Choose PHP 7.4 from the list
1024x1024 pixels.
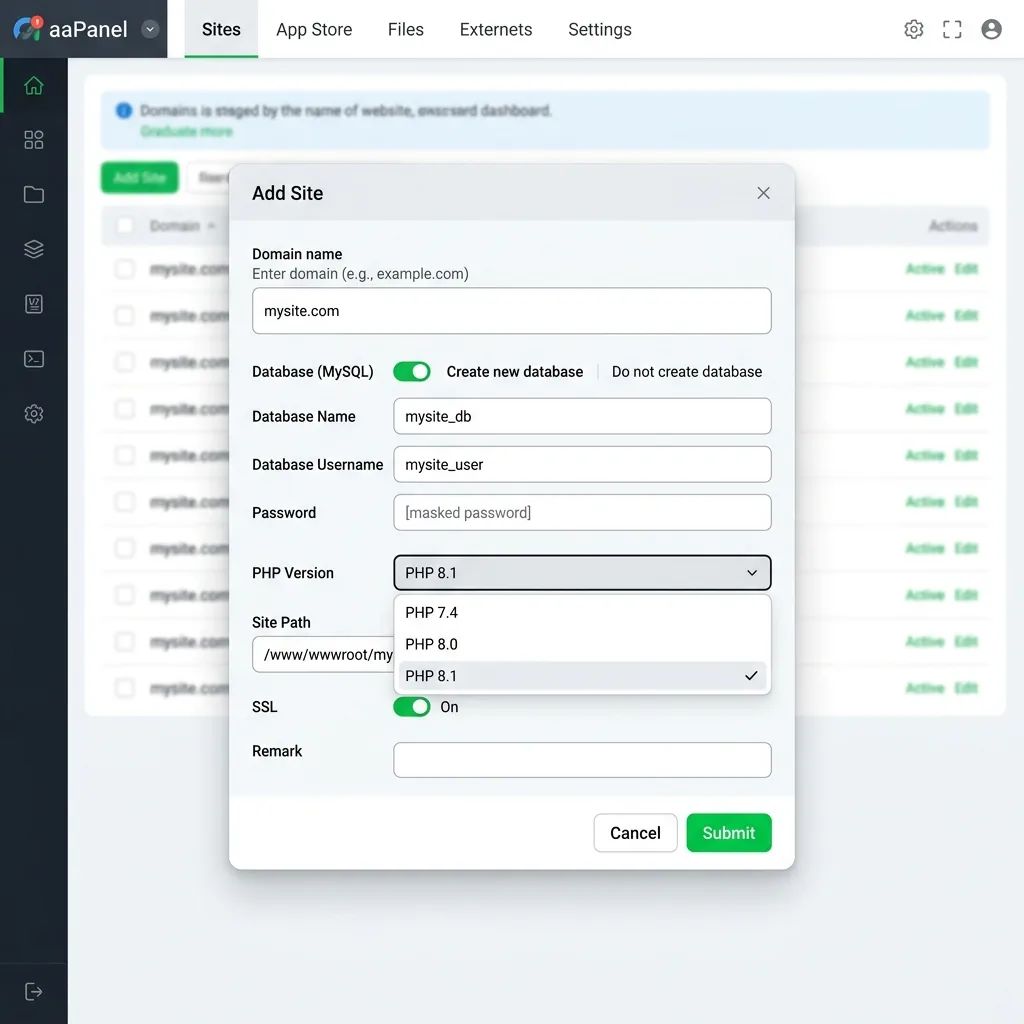point(582,613)
